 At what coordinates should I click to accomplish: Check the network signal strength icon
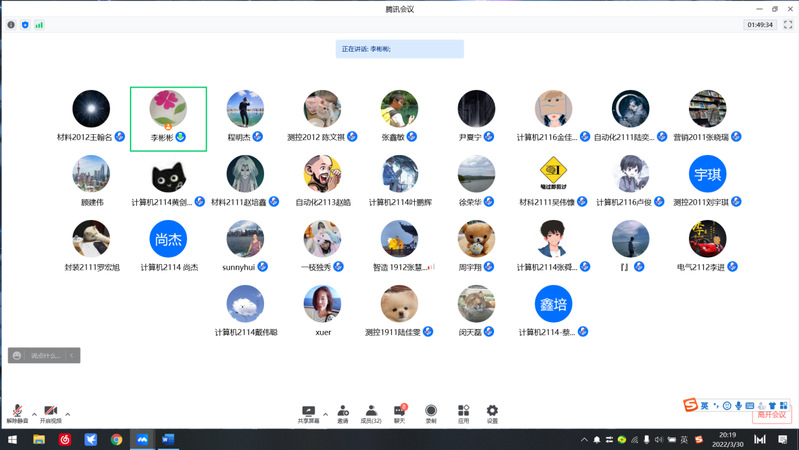[40, 24]
